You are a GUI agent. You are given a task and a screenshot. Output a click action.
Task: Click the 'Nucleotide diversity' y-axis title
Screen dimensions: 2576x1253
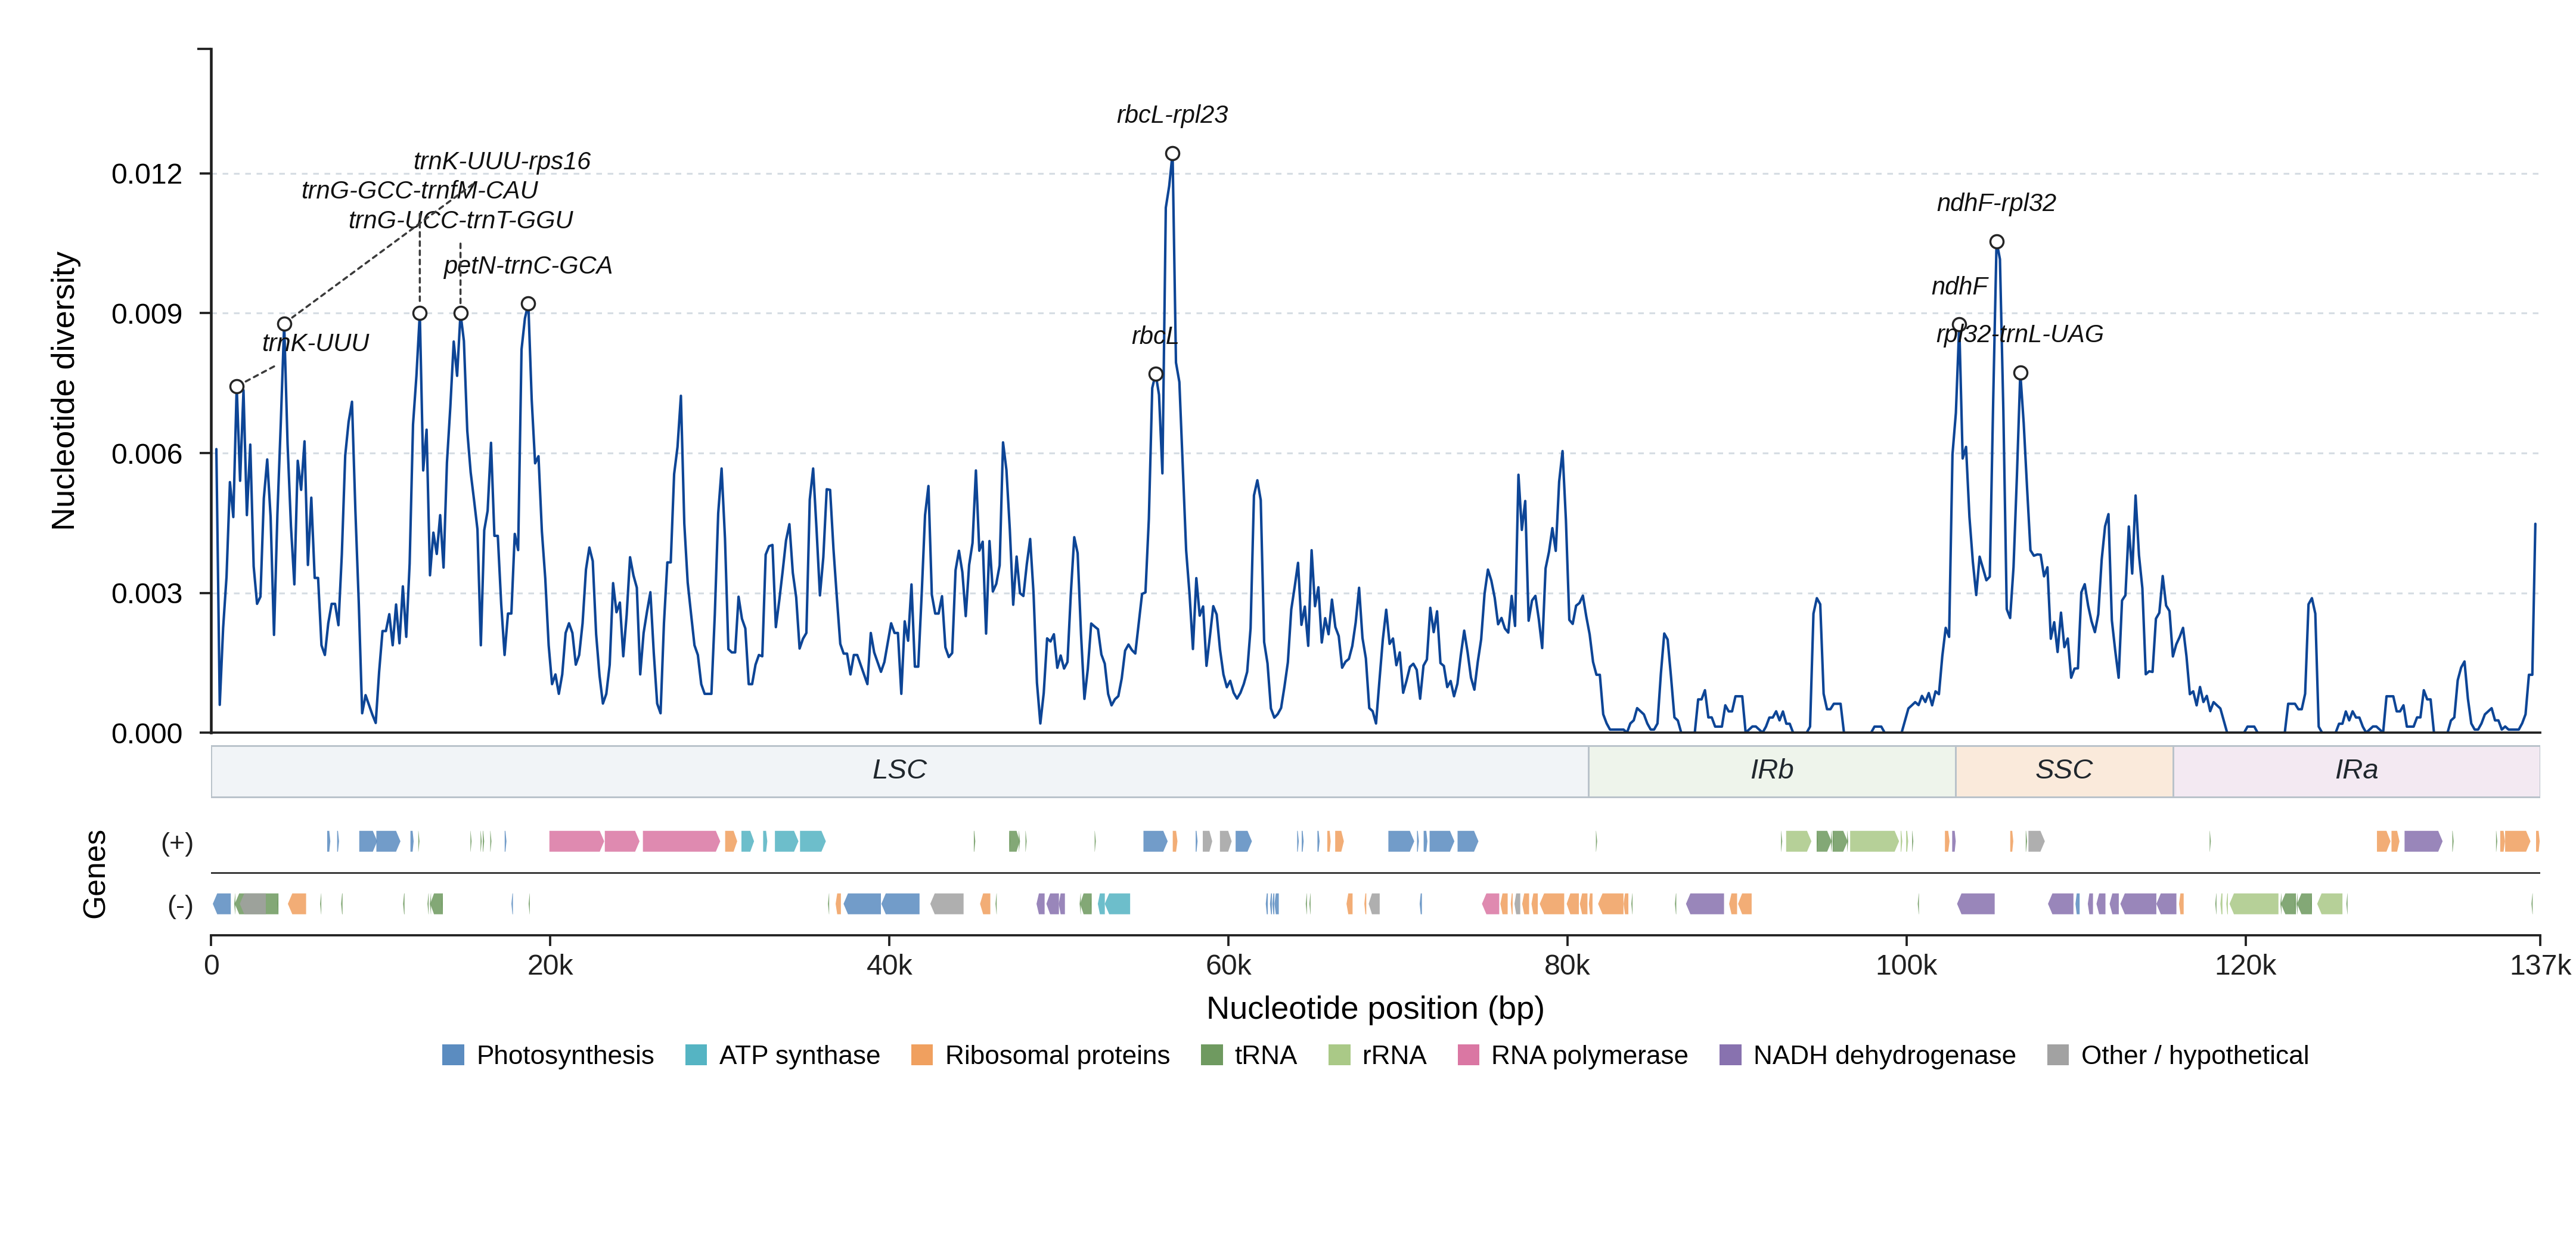[x=64, y=391]
